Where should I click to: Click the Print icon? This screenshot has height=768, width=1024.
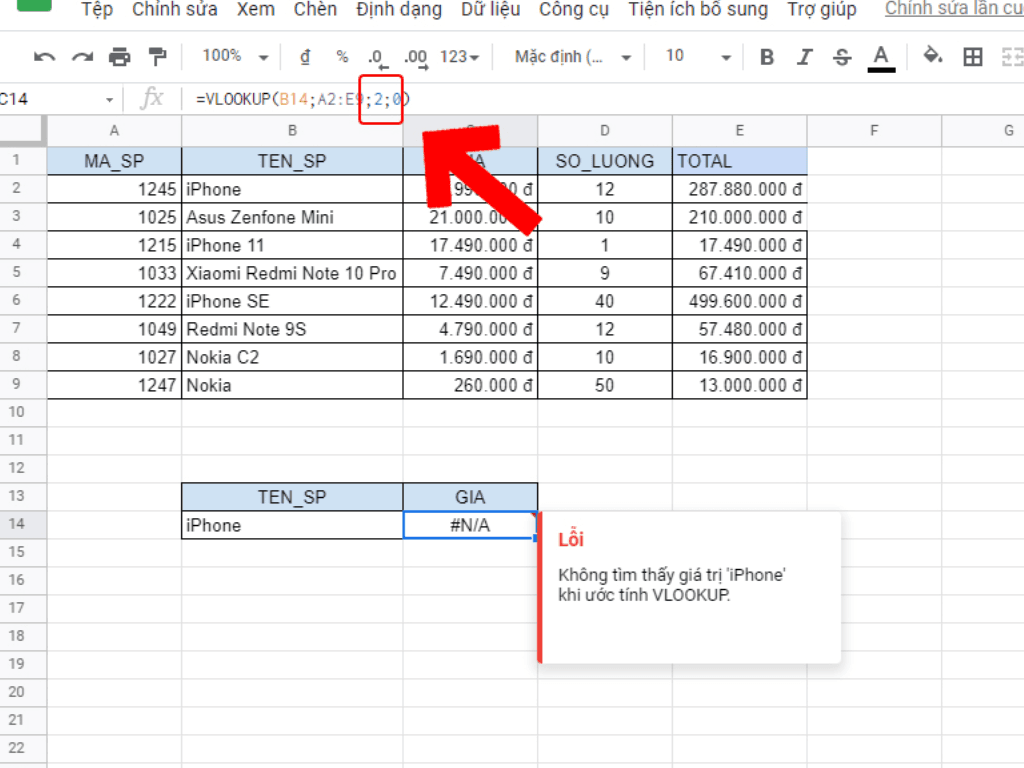coord(120,57)
